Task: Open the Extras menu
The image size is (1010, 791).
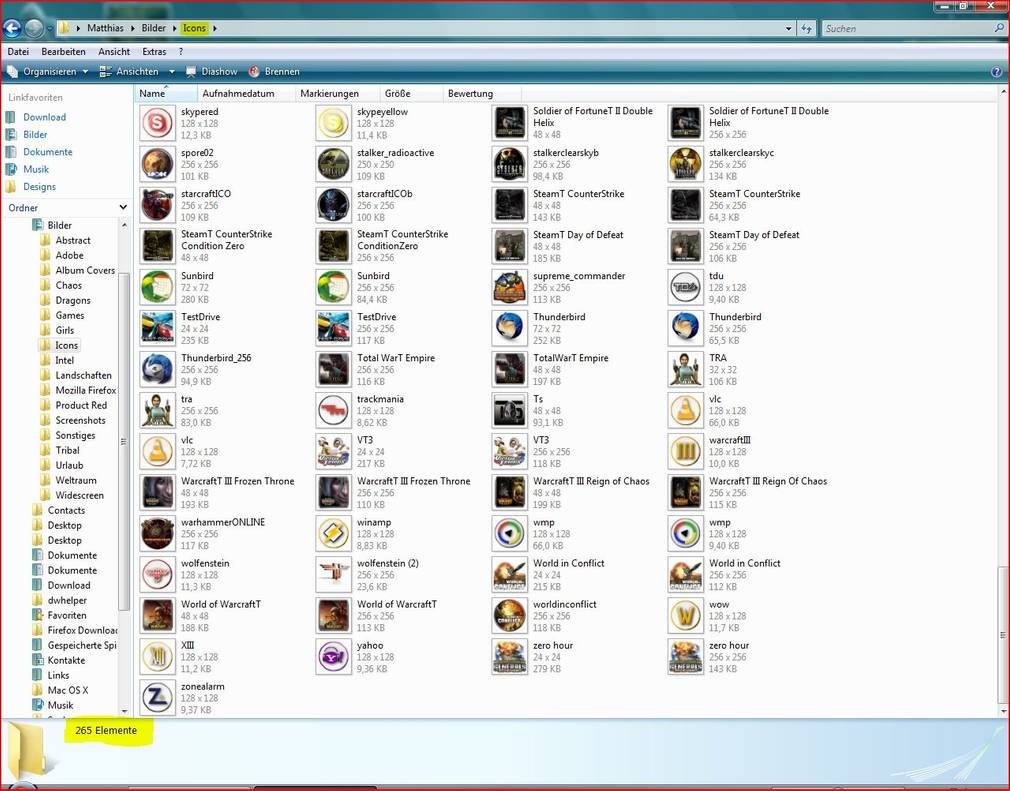Action: [x=154, y=52]
